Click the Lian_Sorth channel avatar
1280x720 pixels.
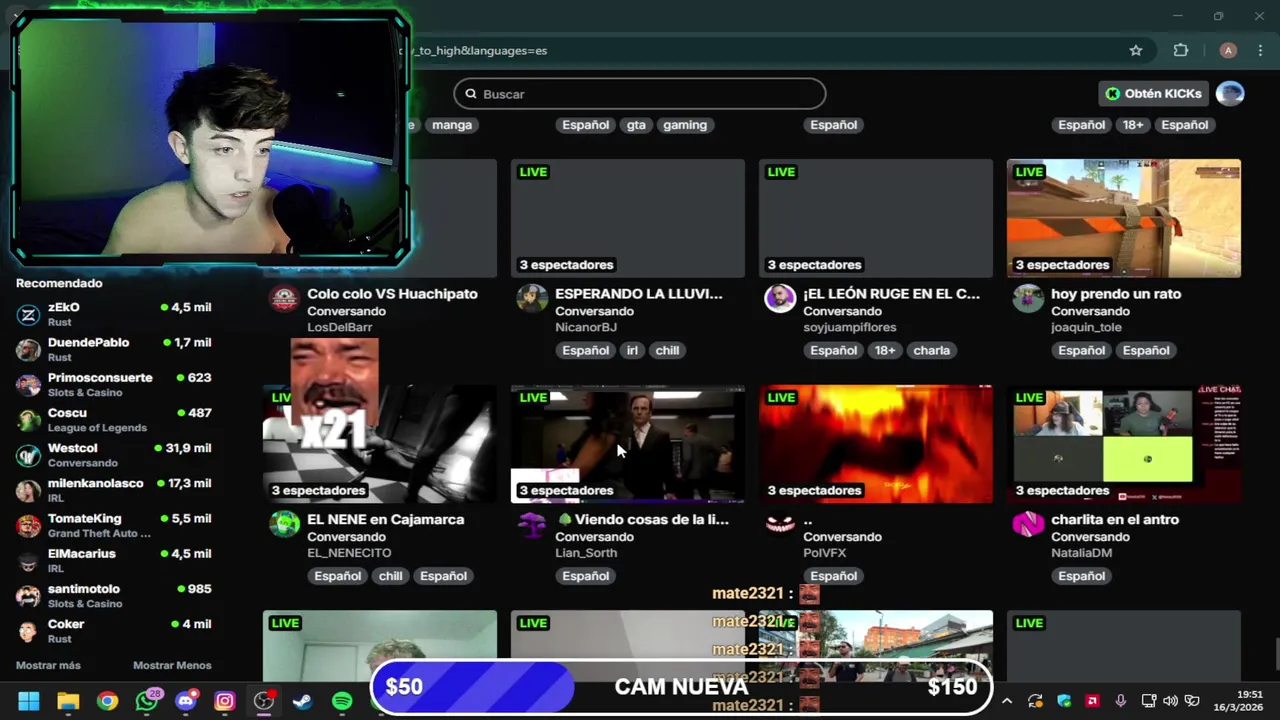[532, 524]
